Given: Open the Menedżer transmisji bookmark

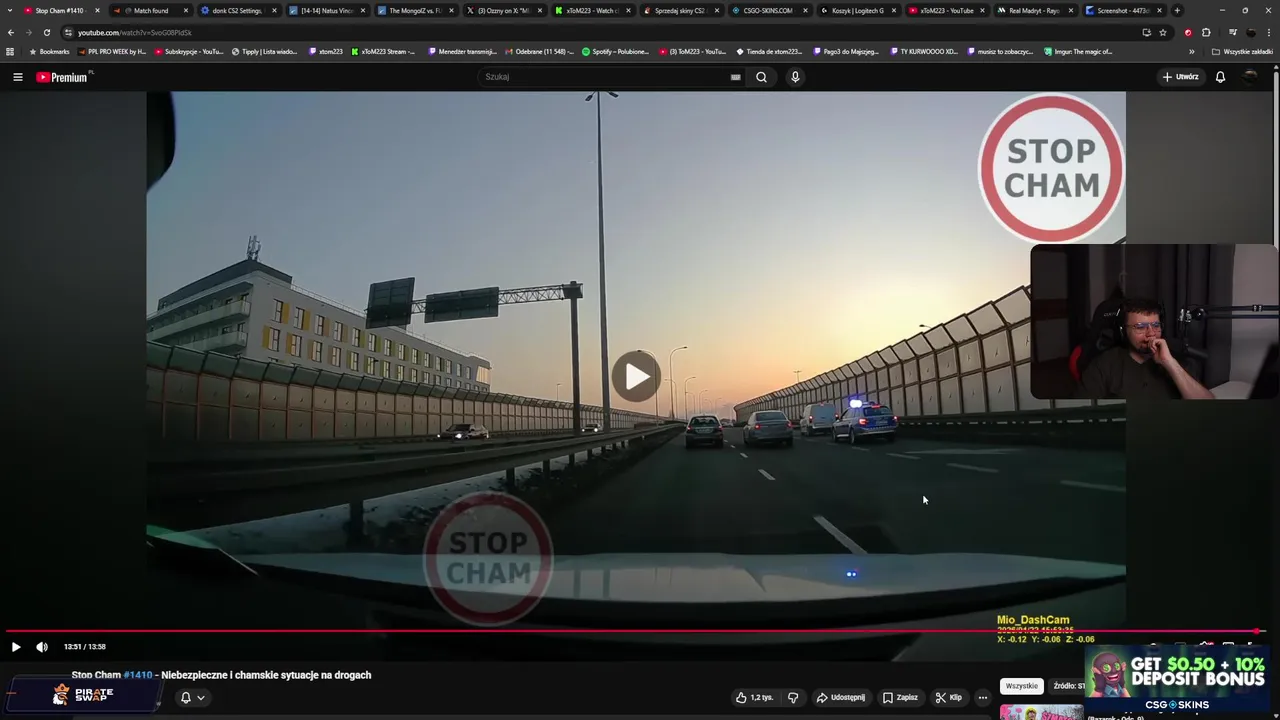Looking at the screenshot, I should [462, 51].
